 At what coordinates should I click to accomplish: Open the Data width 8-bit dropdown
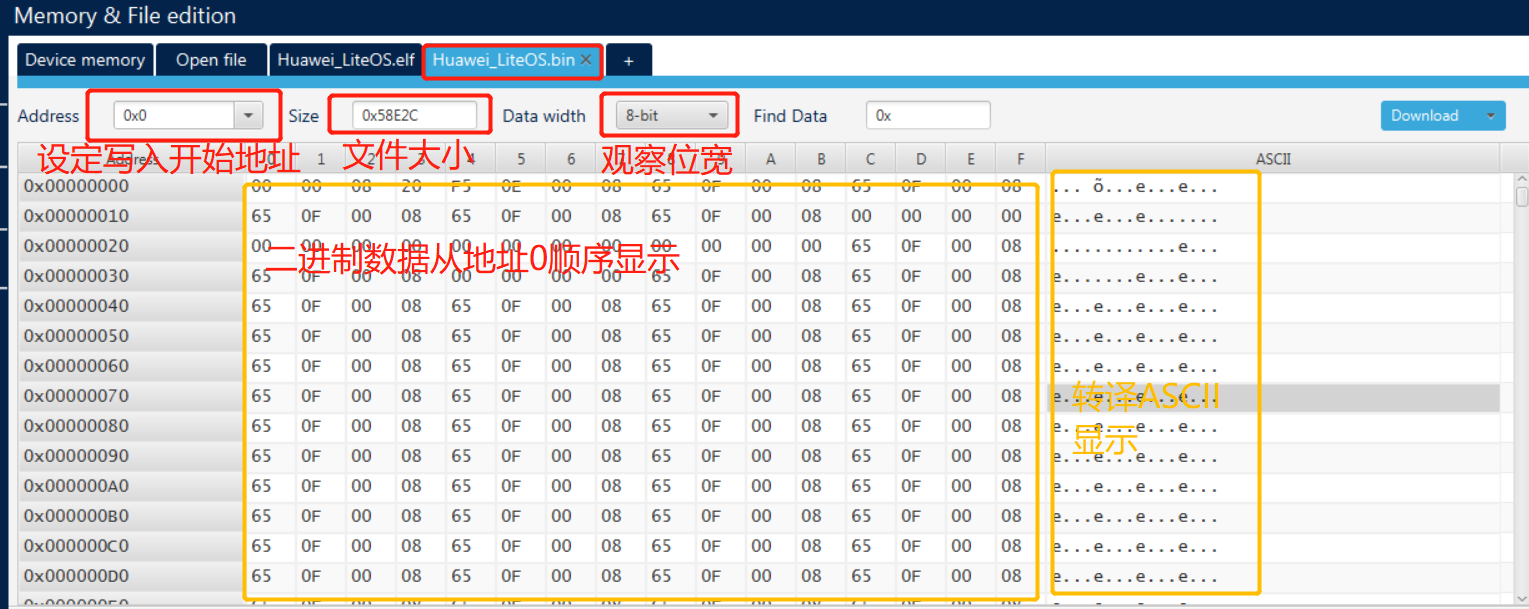pos(670,116)
